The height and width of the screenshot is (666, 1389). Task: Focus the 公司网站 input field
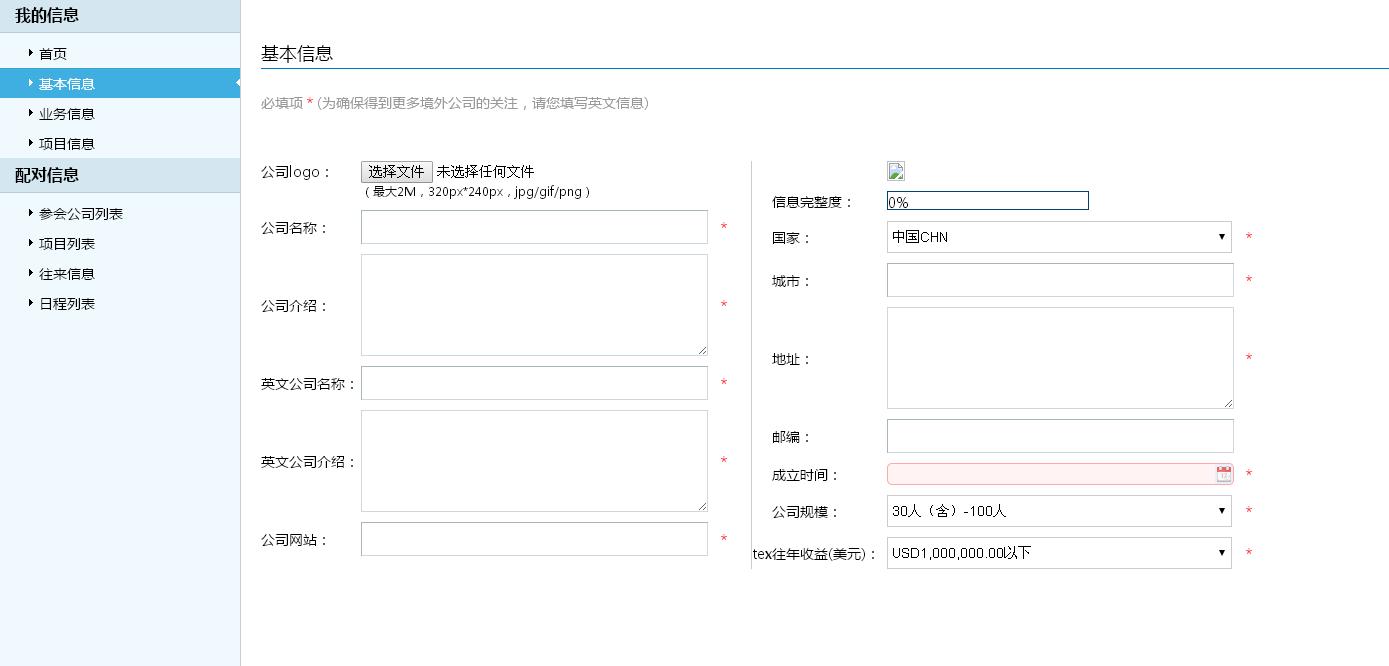pos(534,539)
